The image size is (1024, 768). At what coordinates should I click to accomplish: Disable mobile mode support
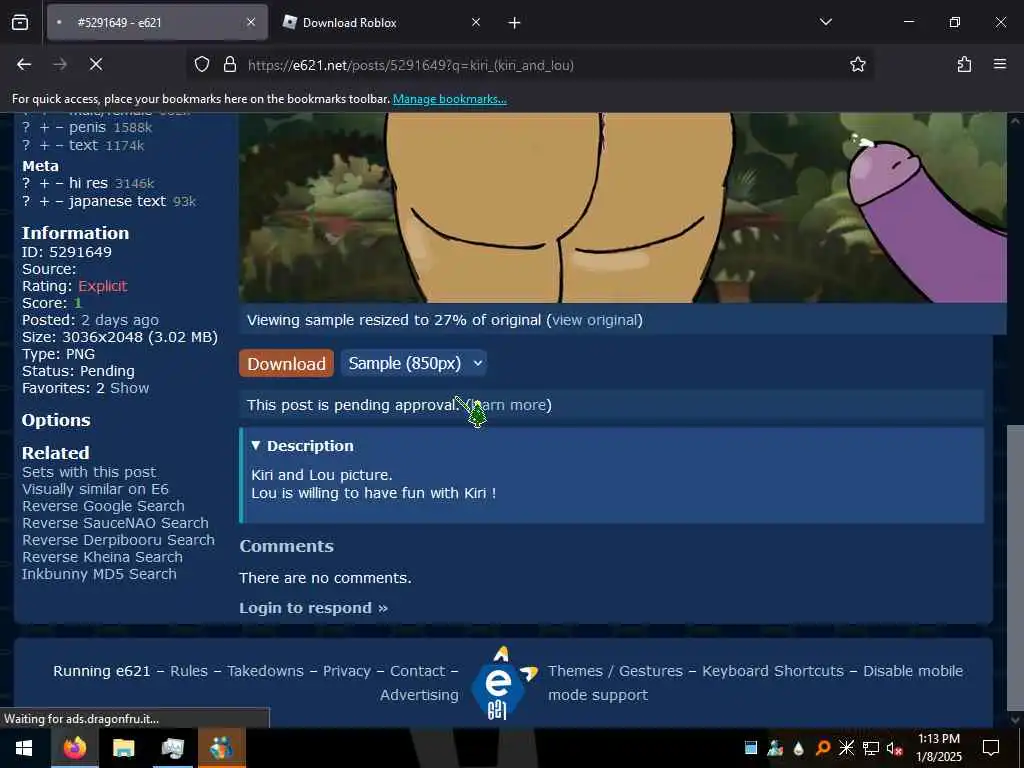click(755, 683)
